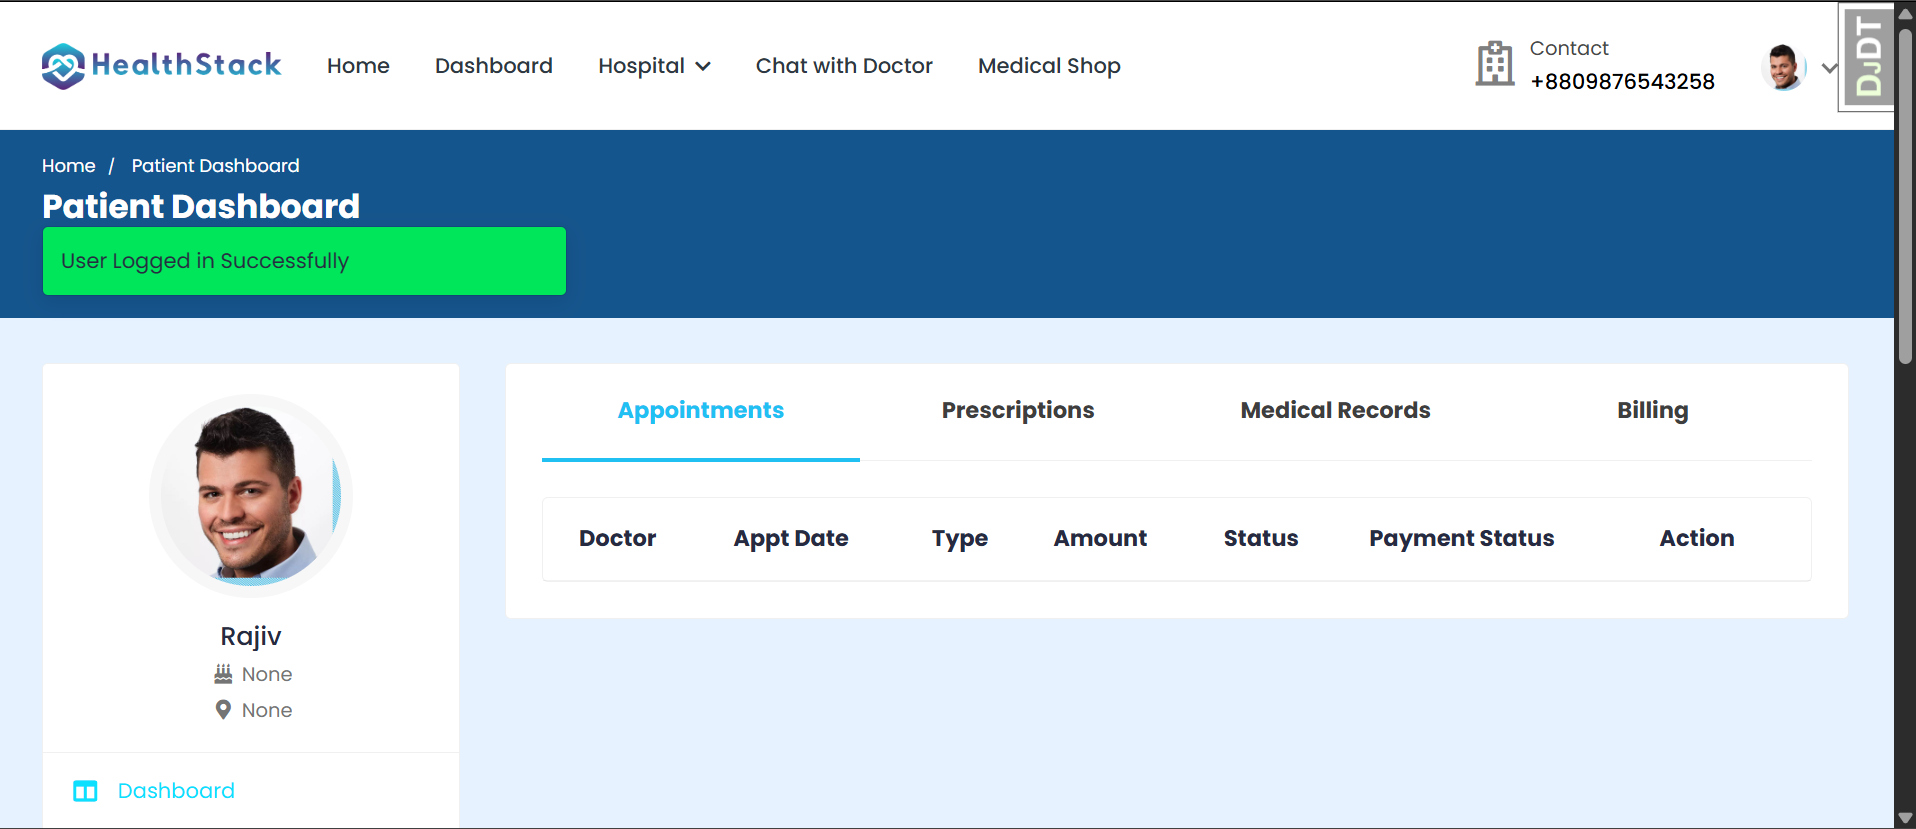Image resolution: width=1916 pixels, height=829 pixels.
Task: Go to Medical Shop in navigation
Action: (x=1049, y=66)
